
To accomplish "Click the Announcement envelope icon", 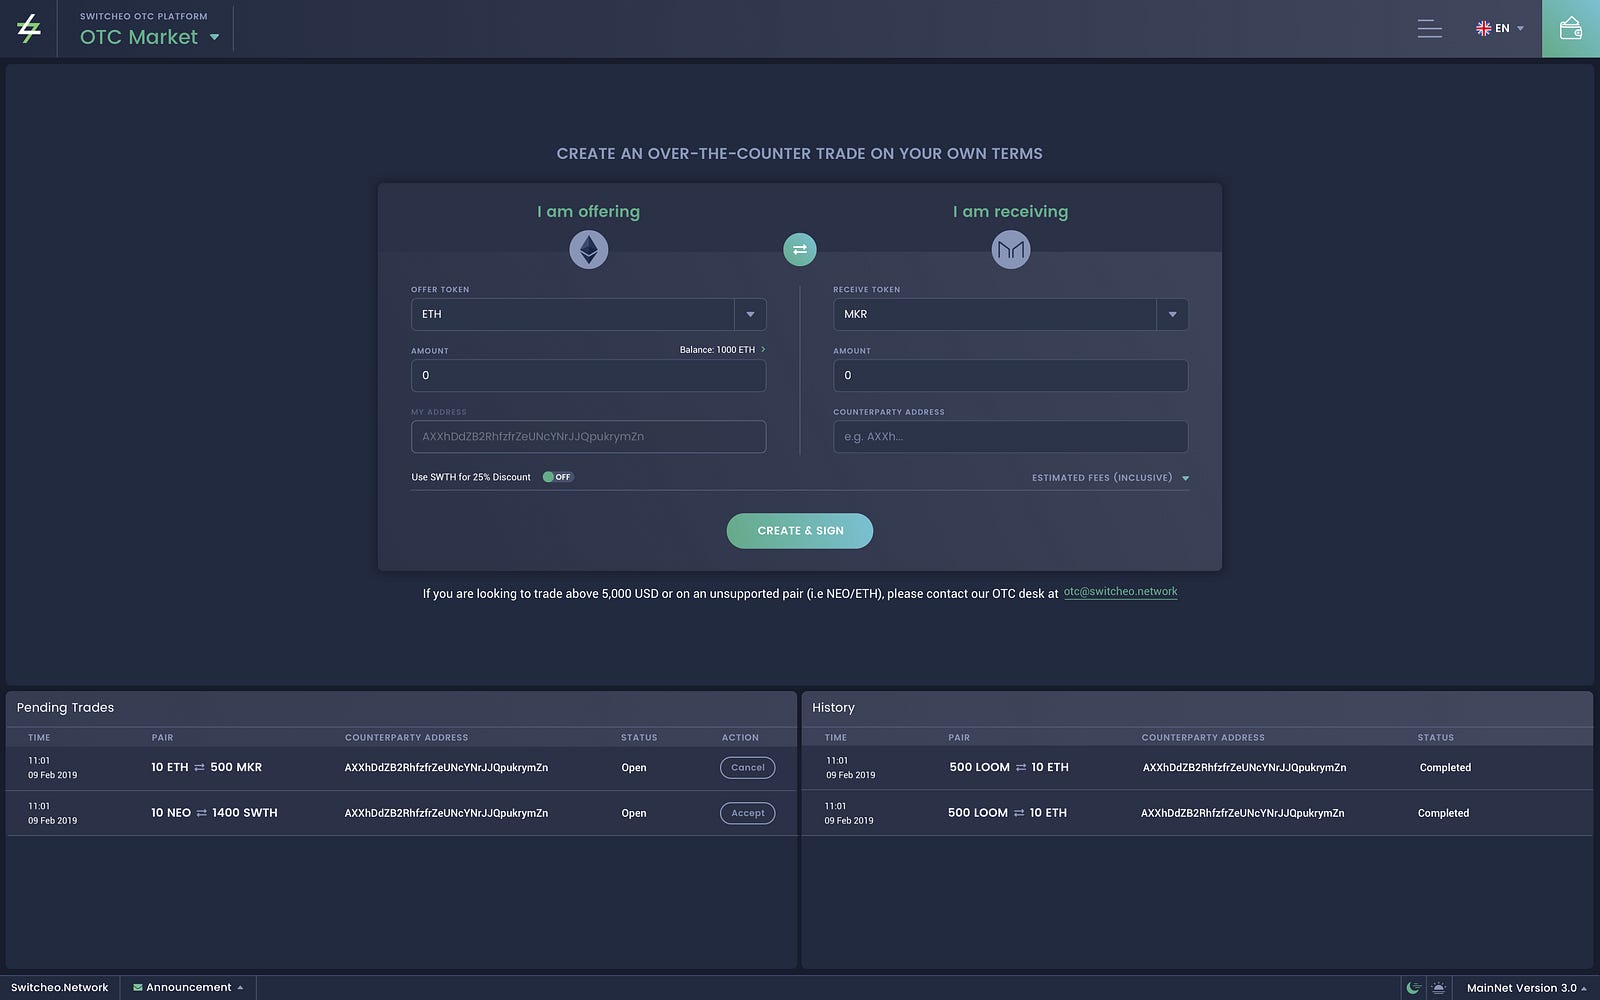I will pos(137,988).
